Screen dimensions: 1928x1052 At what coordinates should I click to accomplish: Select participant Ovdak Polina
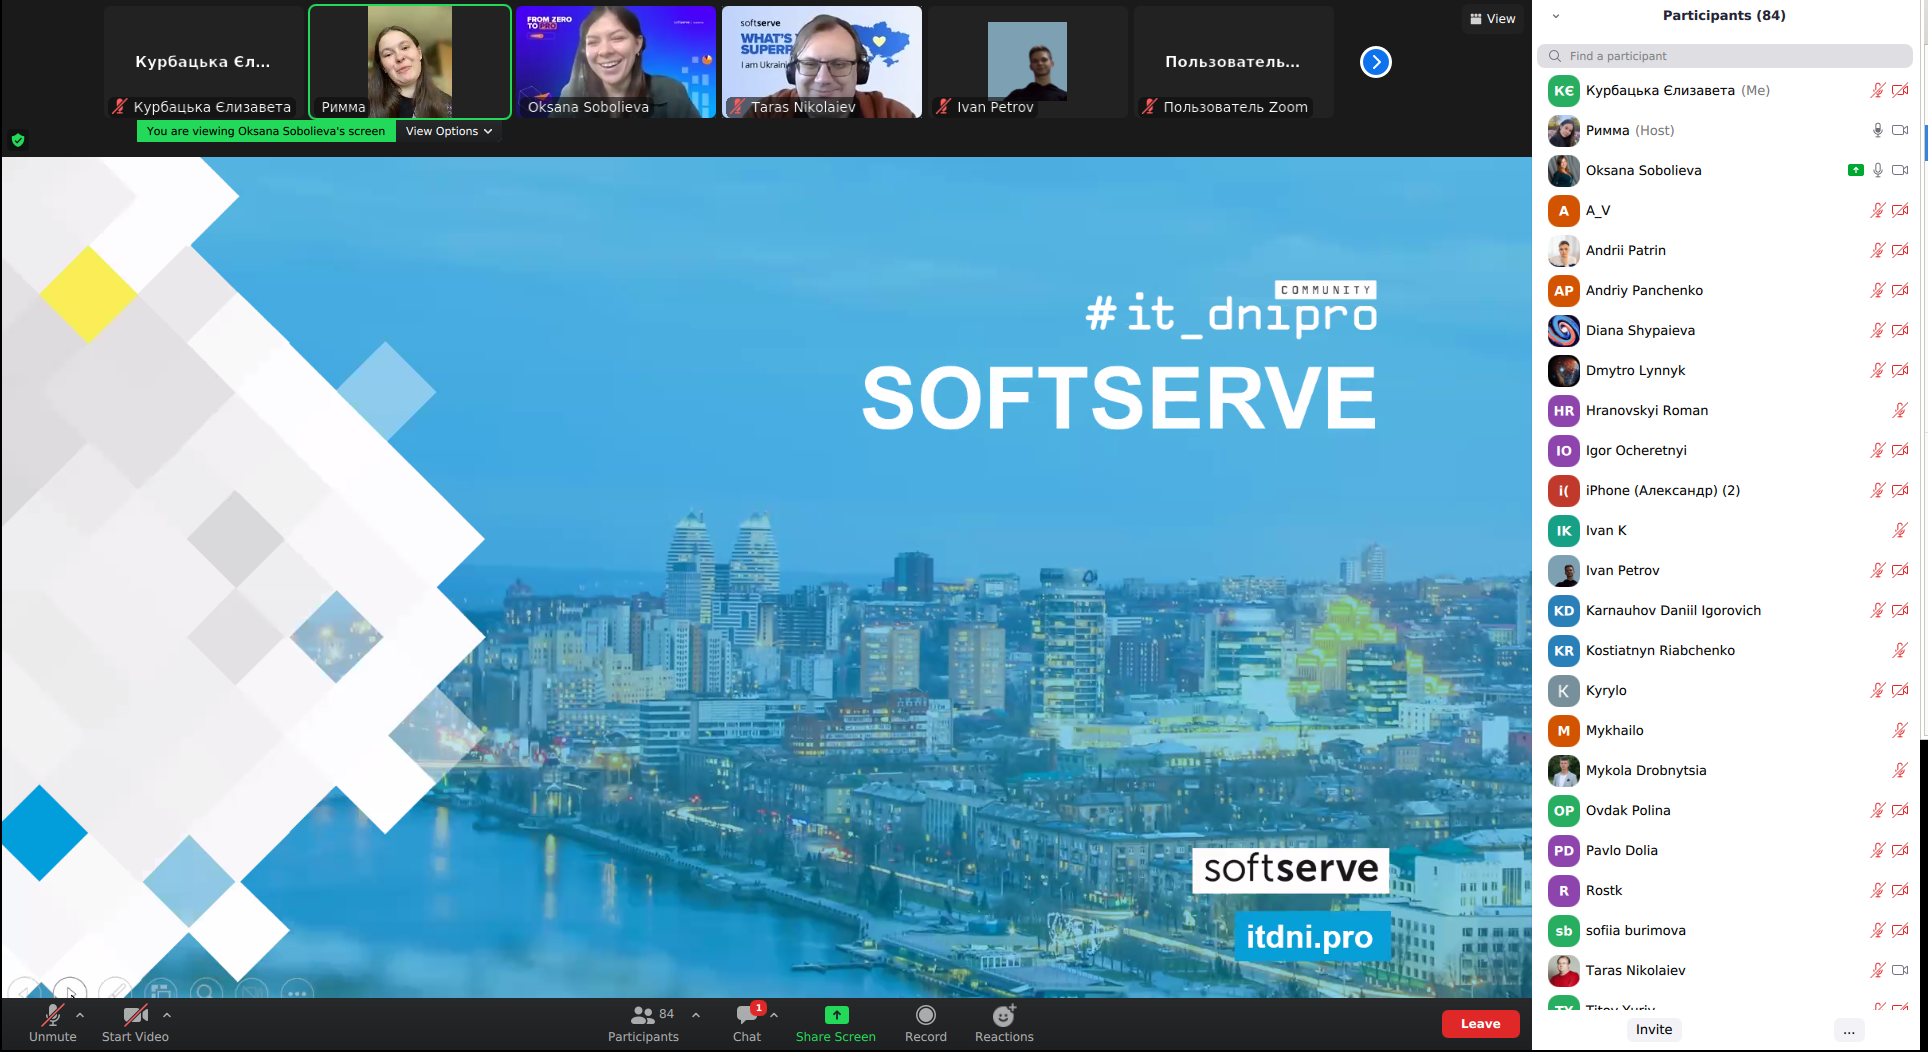1727,810
